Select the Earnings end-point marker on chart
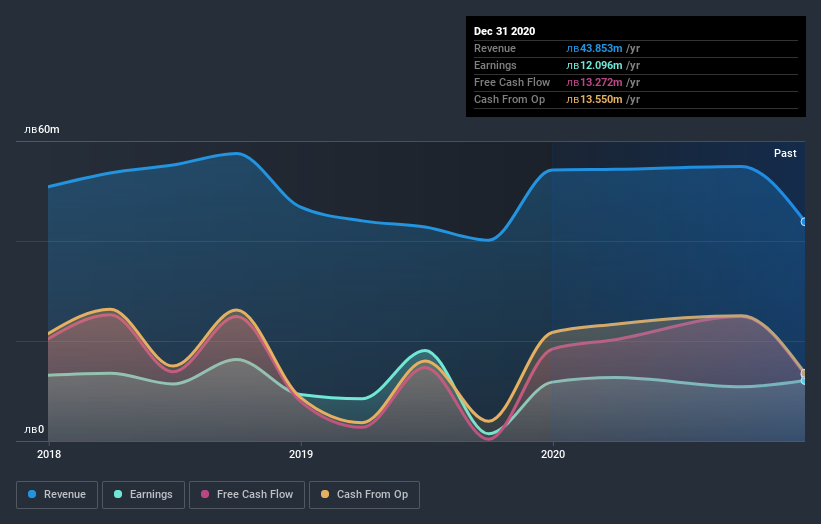821x524 pixels. [x=804, y=381]
